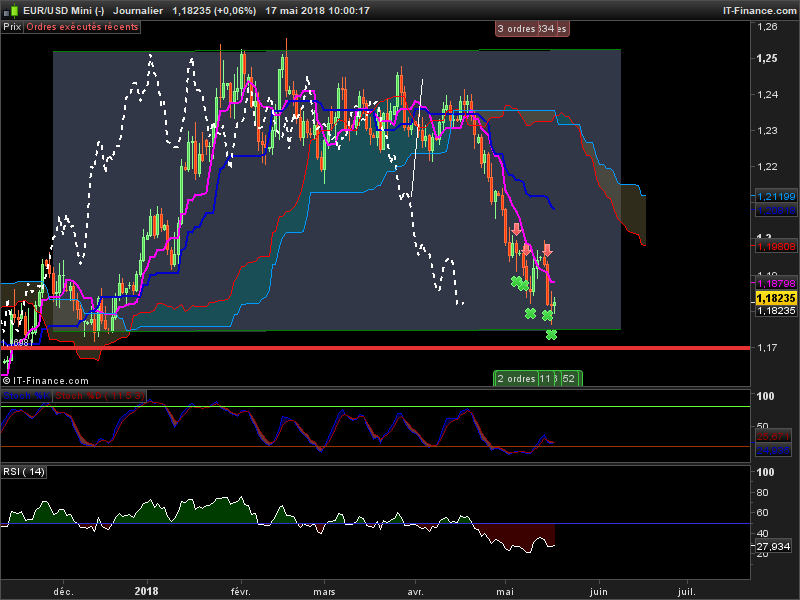The image size is (800, 600).
Task: Click the 'EUR/USD Mini (-)' instrument name
Action: (x=64, y=10)
